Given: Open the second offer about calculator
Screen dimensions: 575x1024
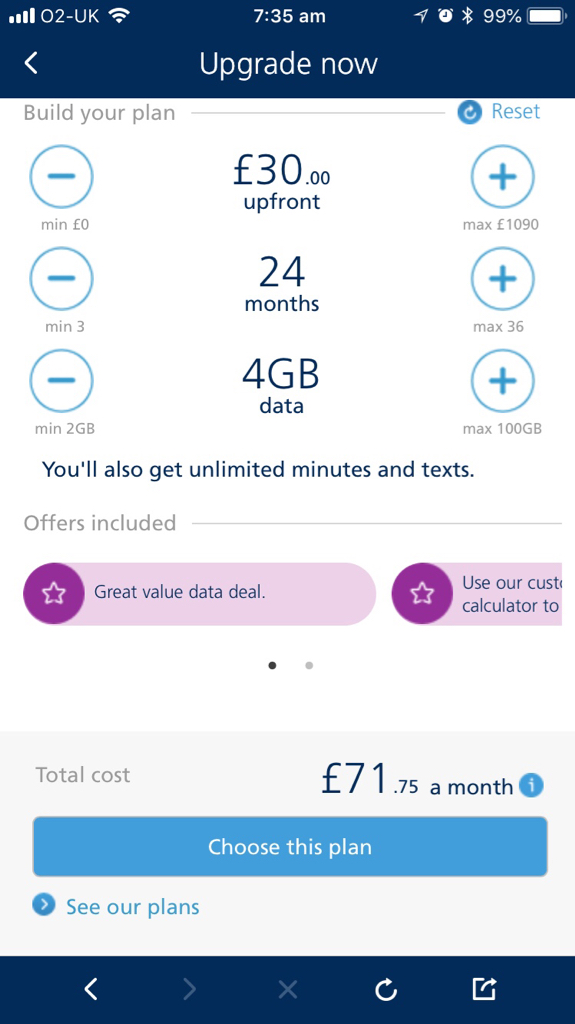Looking at the screenshot, I should pos(477,594).
